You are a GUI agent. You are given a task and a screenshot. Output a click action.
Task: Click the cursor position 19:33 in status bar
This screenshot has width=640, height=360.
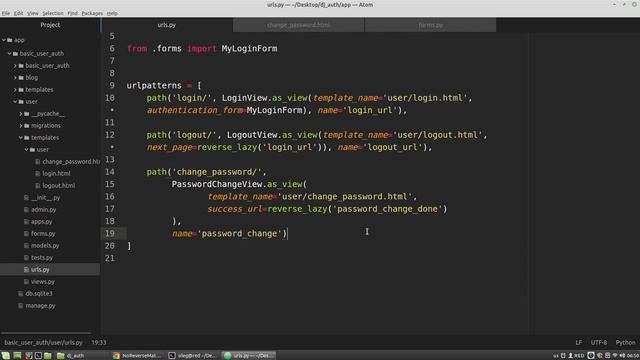pos(99,342)
